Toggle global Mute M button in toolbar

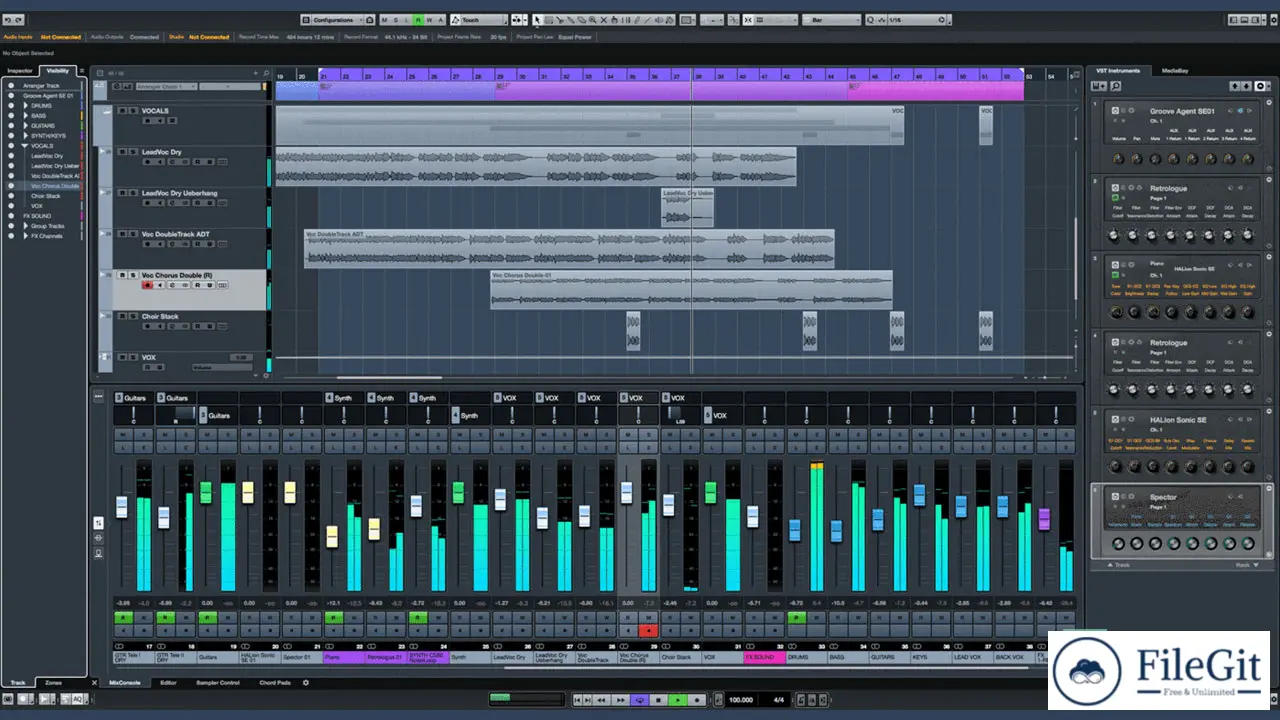click(384, 20)
